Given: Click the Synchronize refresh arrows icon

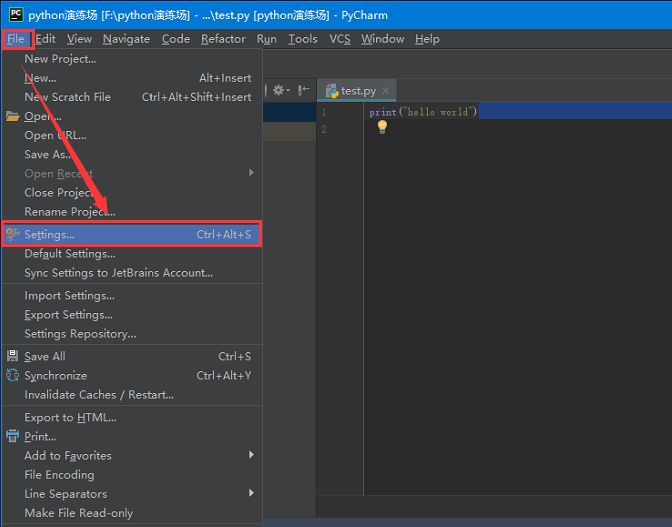Looking at the screenshot, I should coord(12,375).
